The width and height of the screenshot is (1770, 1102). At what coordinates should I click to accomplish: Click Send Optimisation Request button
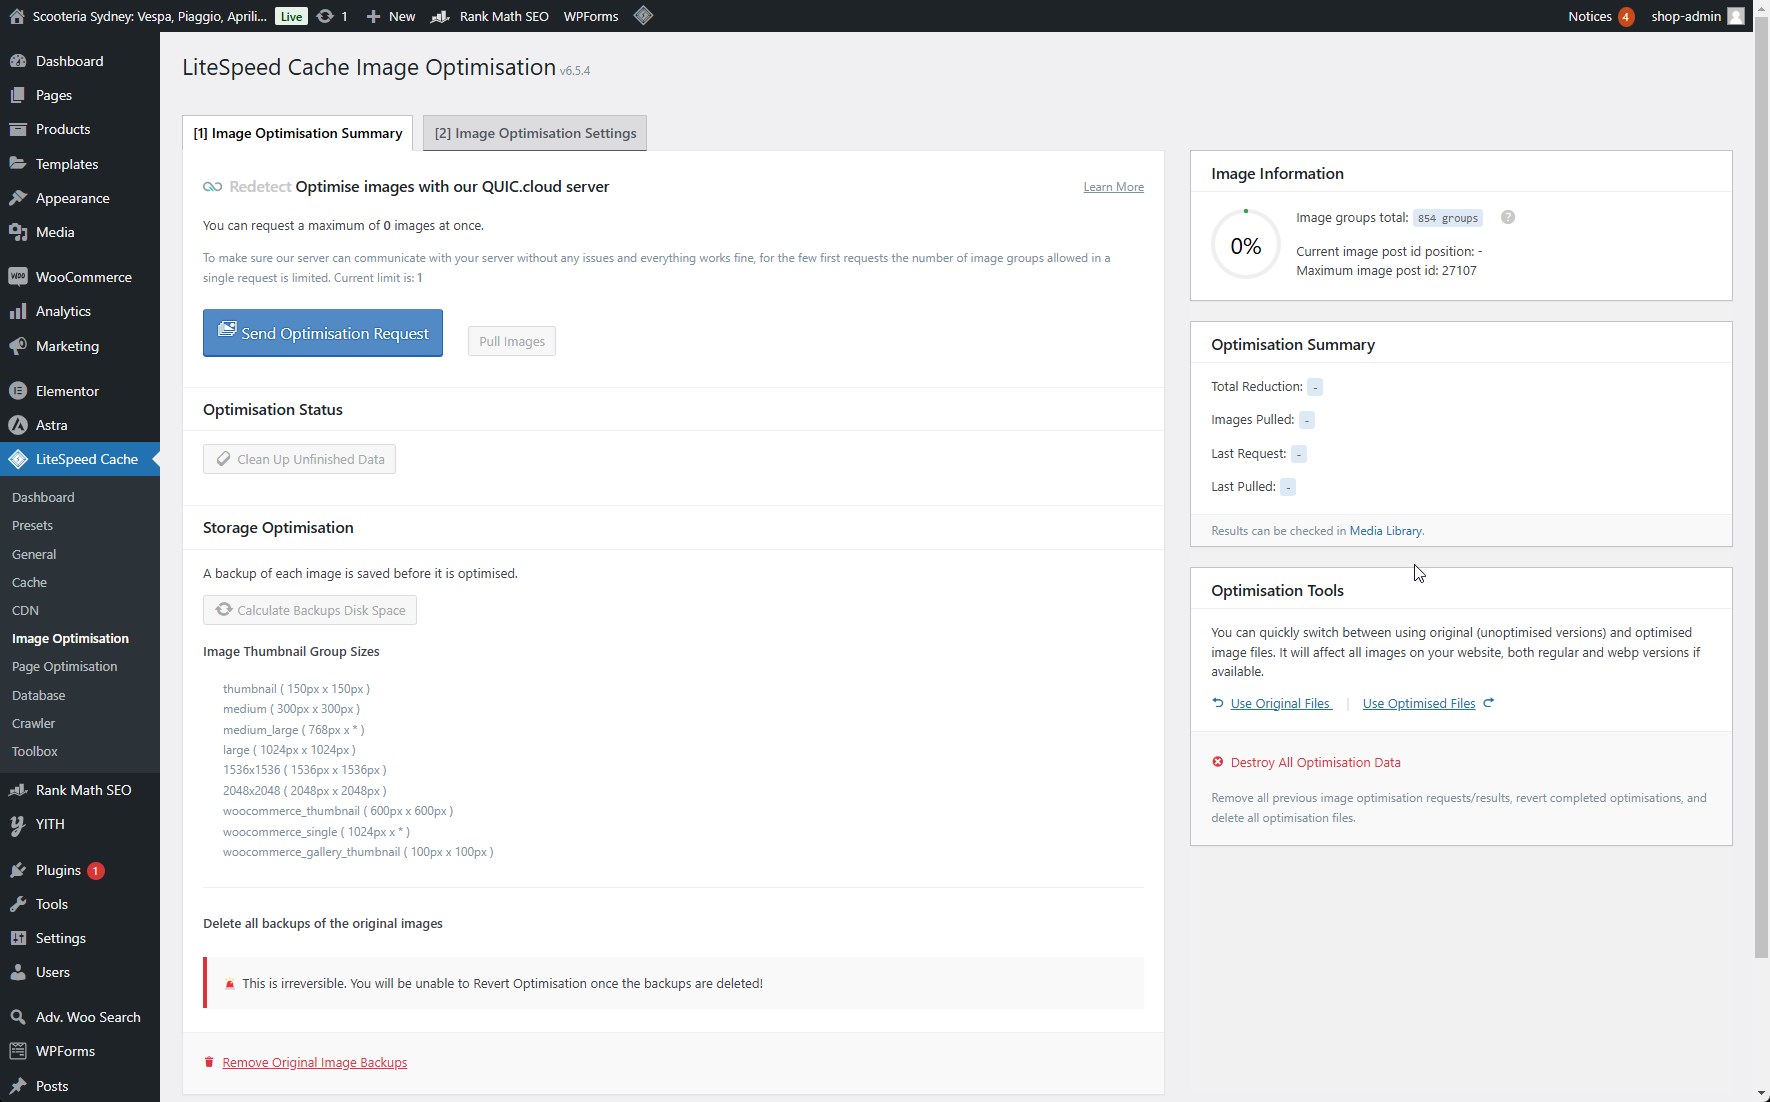[323, 333]
